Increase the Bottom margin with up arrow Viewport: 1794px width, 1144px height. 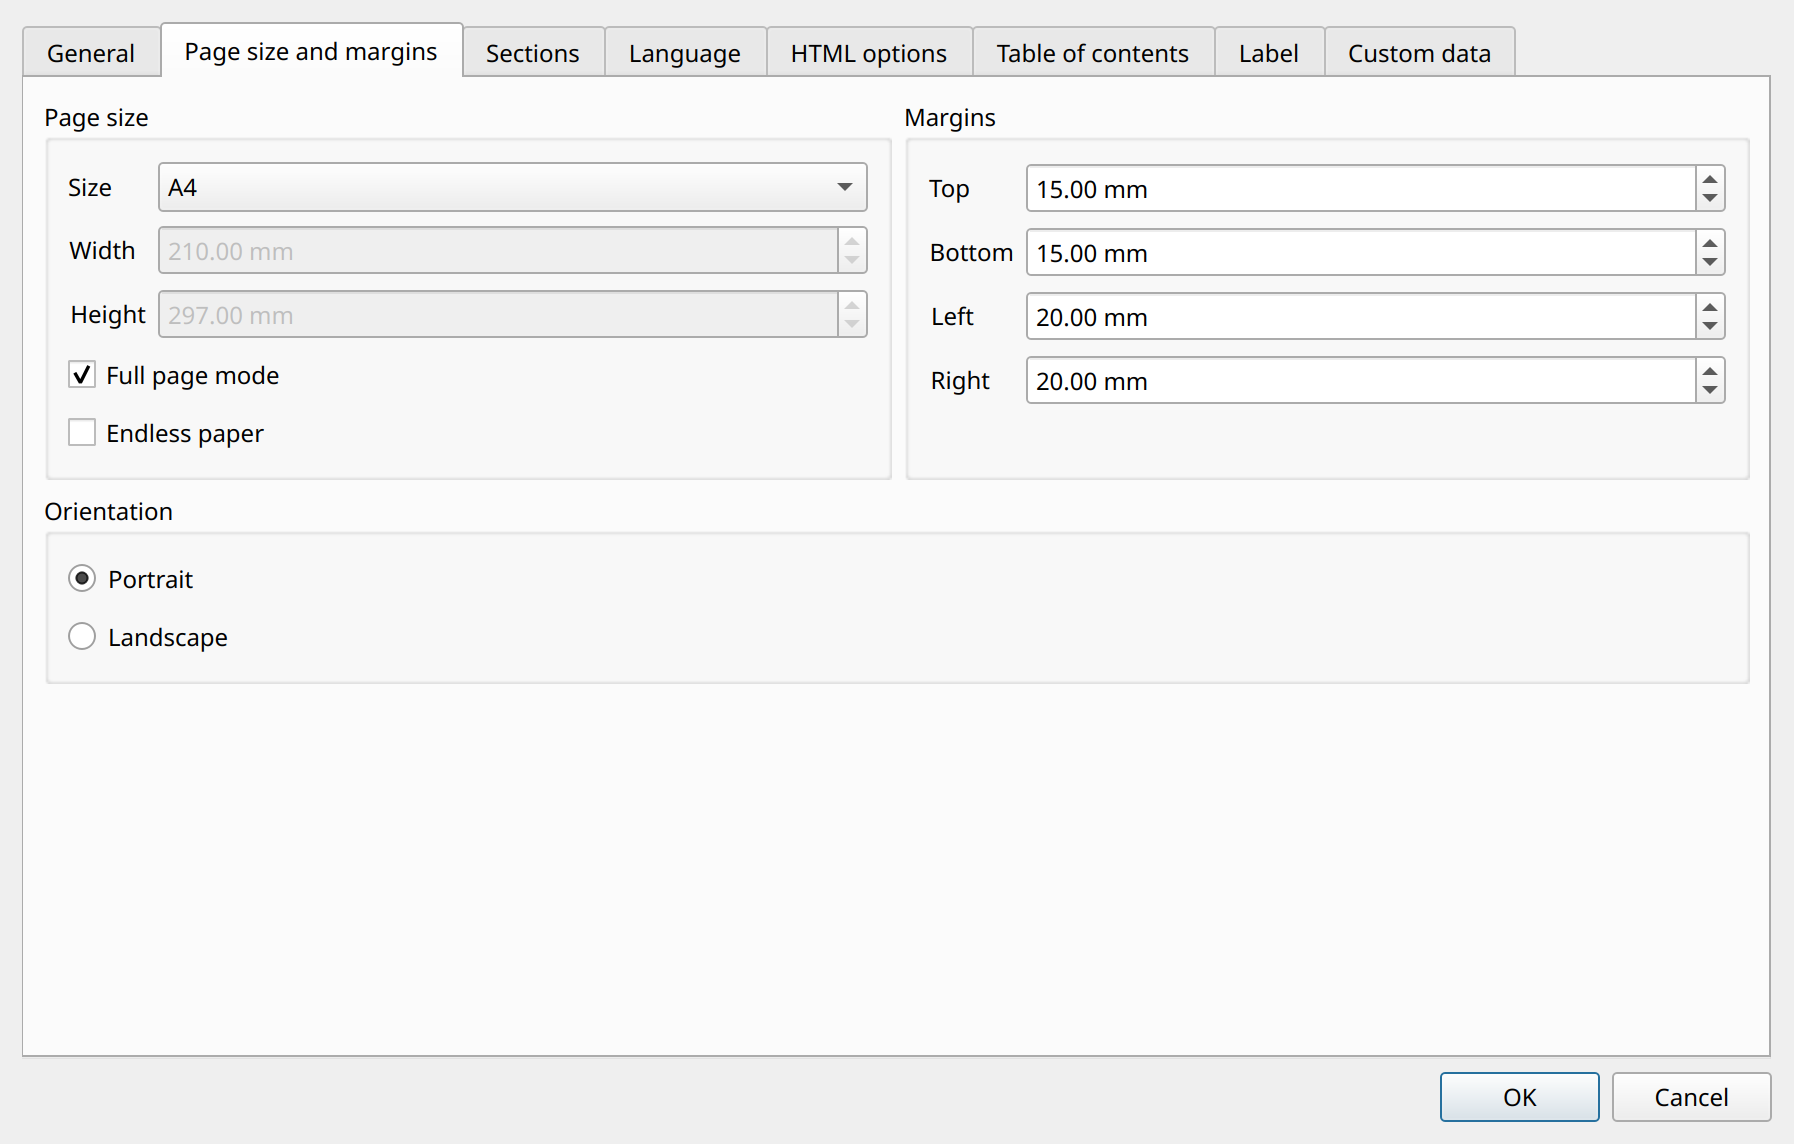click(x=1710, y=242)
